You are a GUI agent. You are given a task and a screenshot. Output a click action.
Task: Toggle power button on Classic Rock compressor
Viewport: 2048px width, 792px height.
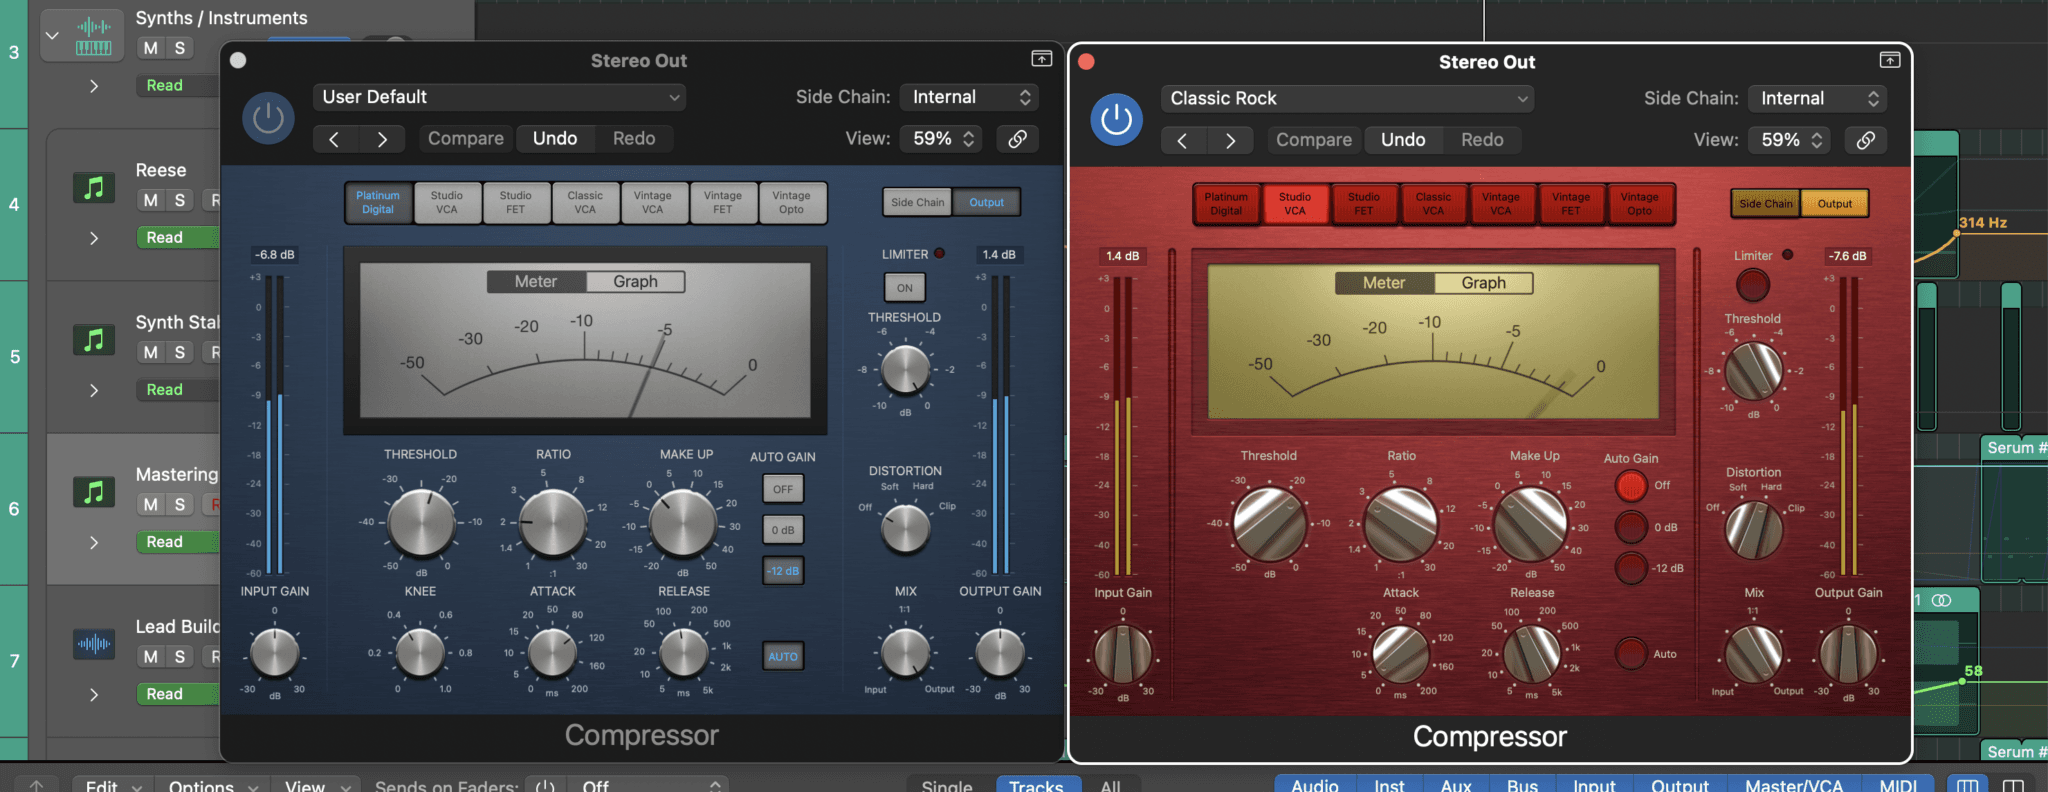(x=1116, y=120)
